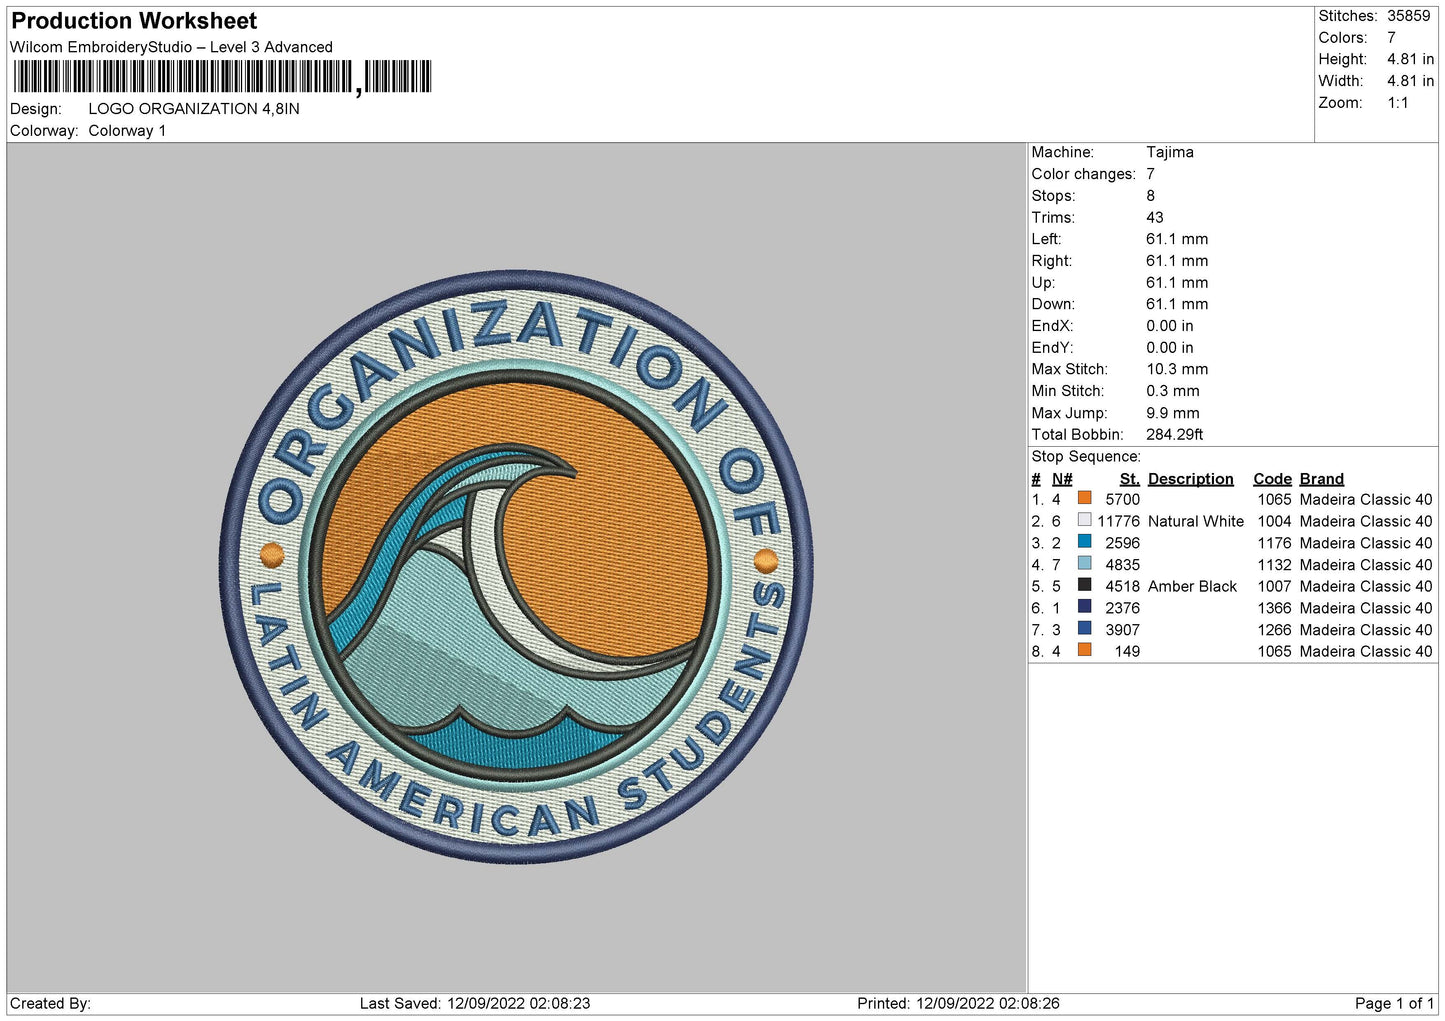
Task: Click stitch count 11776 in stop sequence
Action: pyautogui.click(x=1119, y=521)
